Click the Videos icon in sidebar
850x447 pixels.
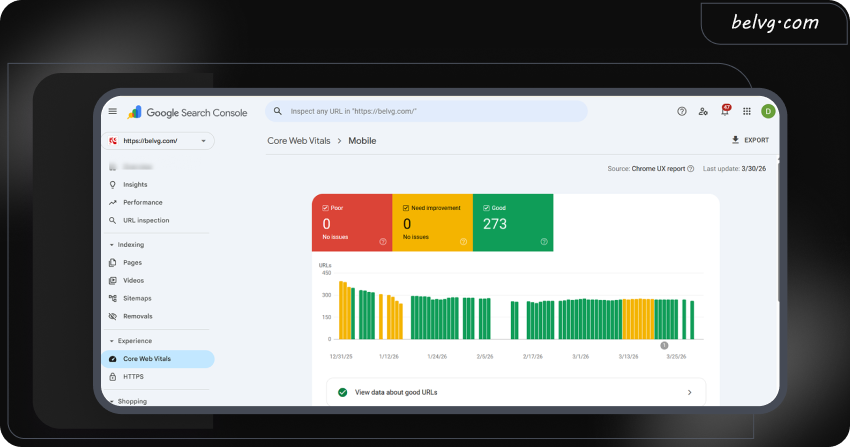pyautogui.click(x=113, y=281)
